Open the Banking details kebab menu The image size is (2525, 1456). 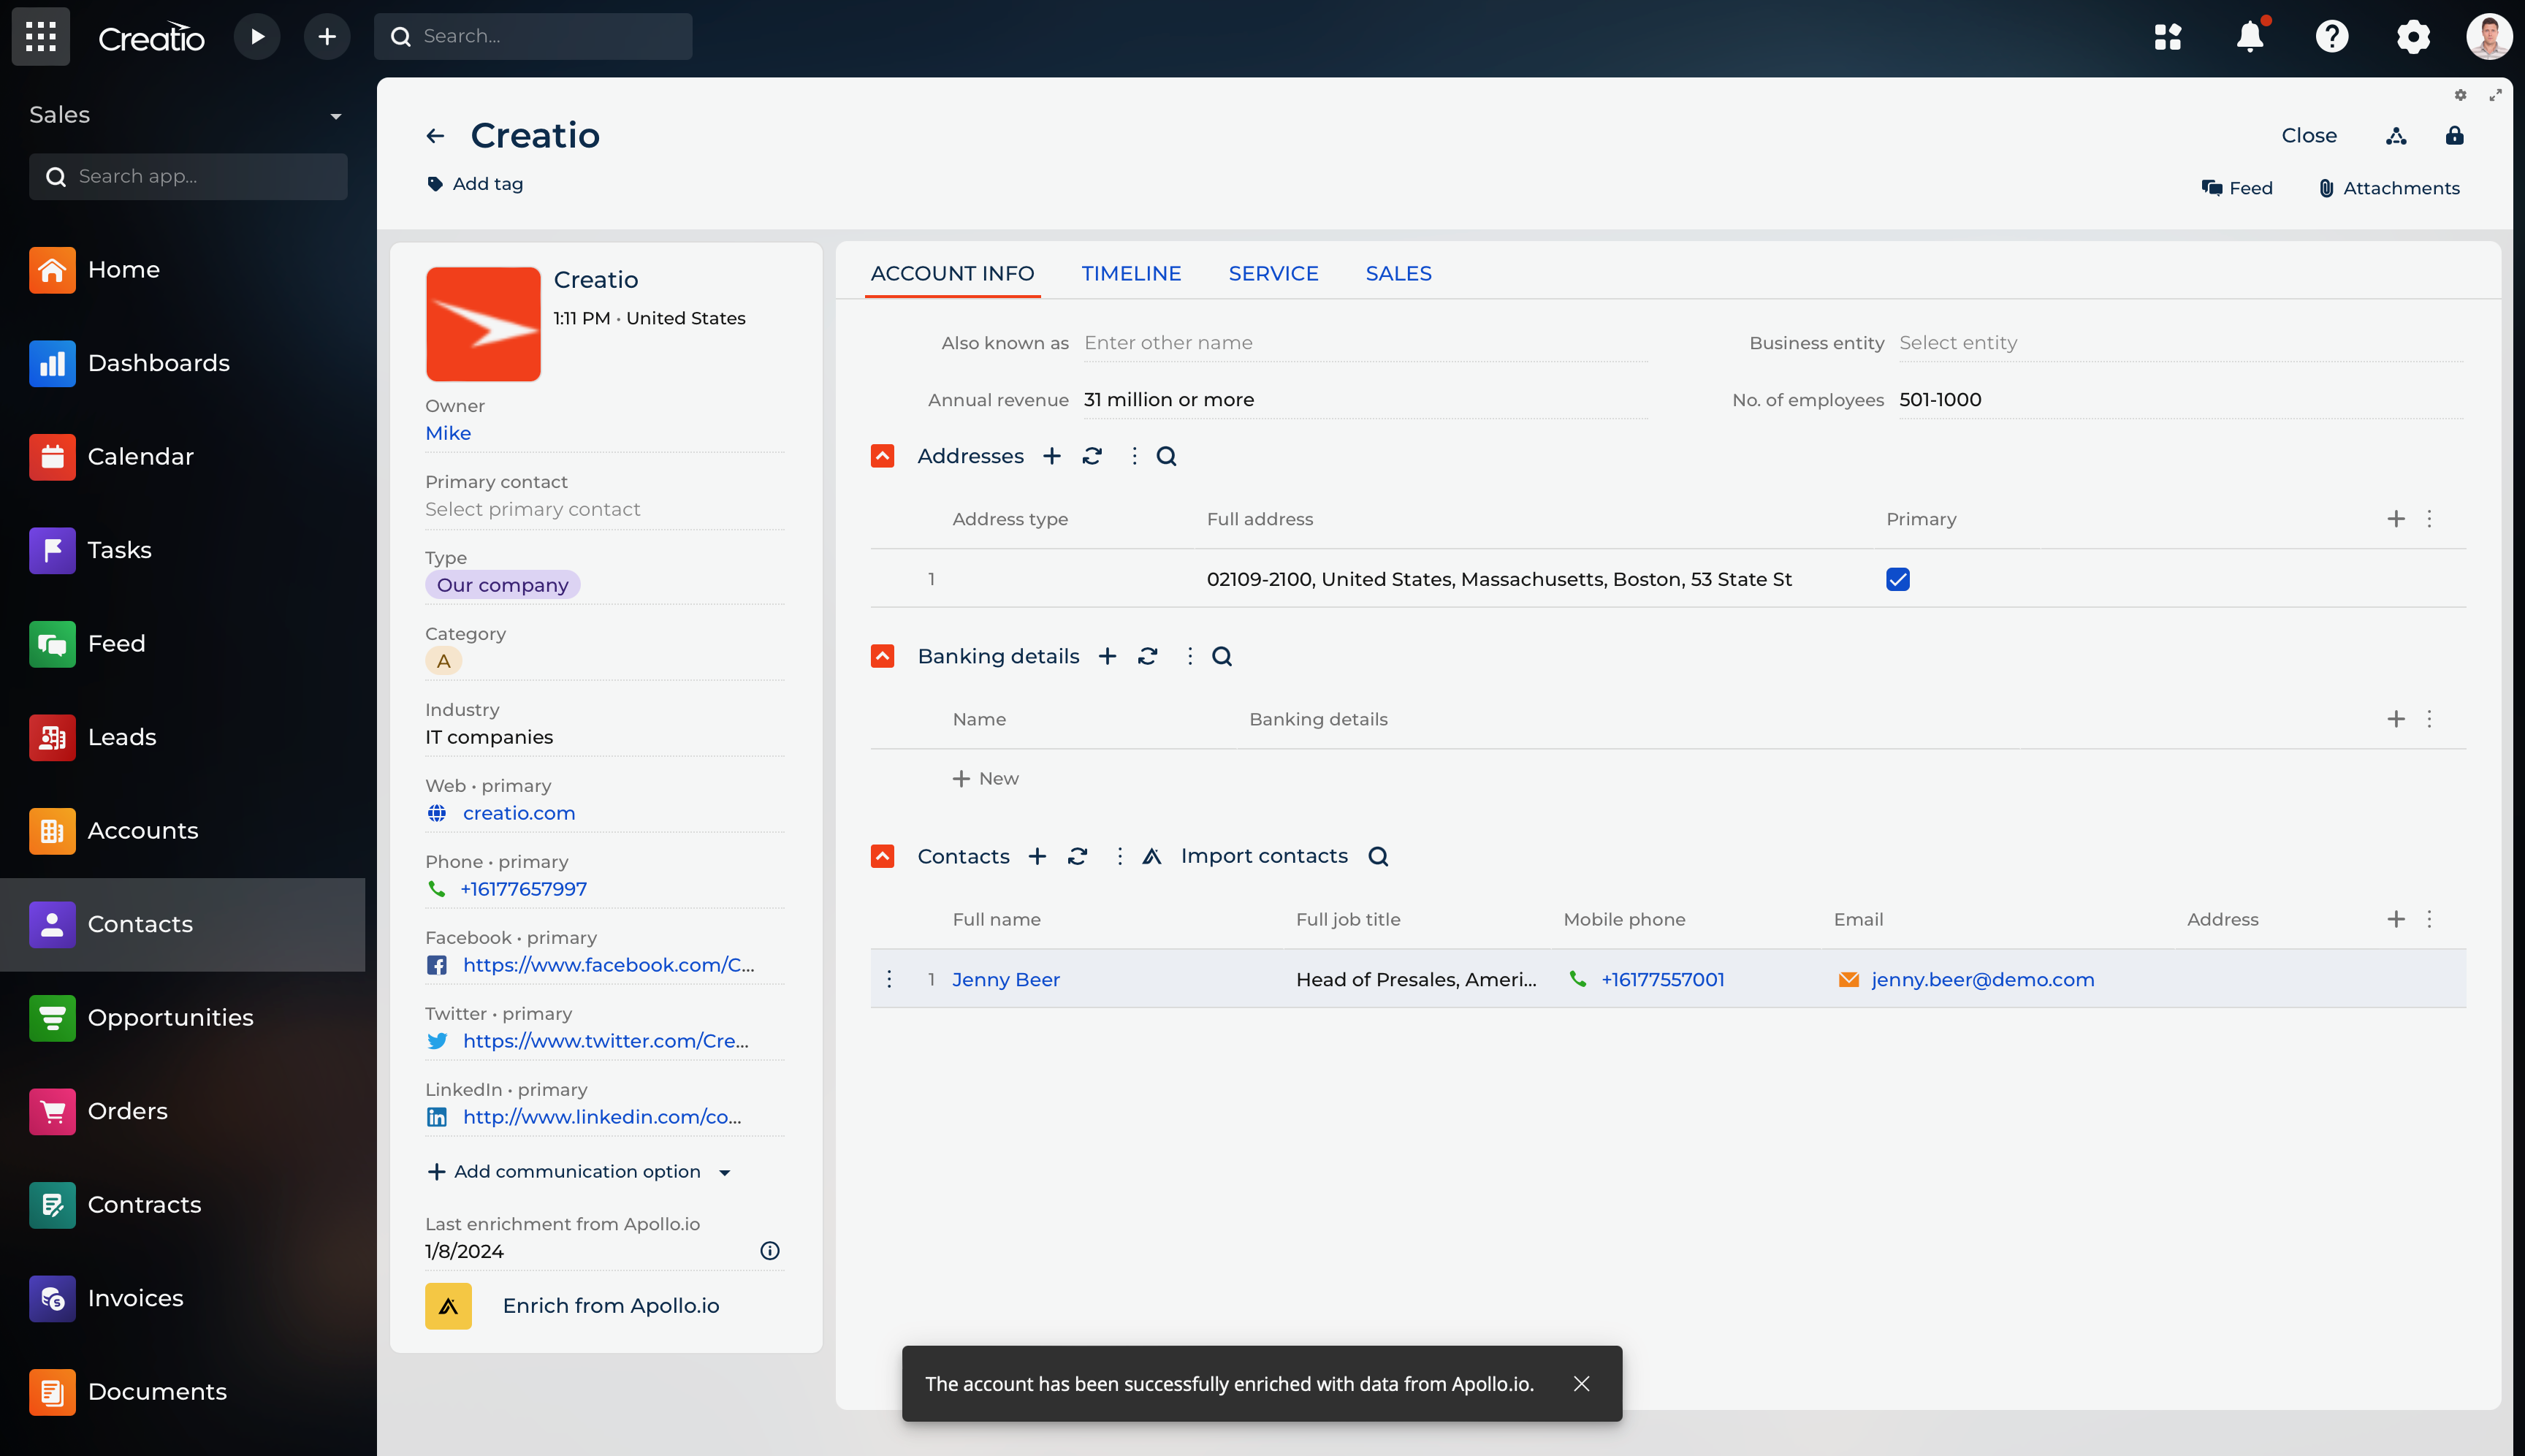coord(1189,656)
